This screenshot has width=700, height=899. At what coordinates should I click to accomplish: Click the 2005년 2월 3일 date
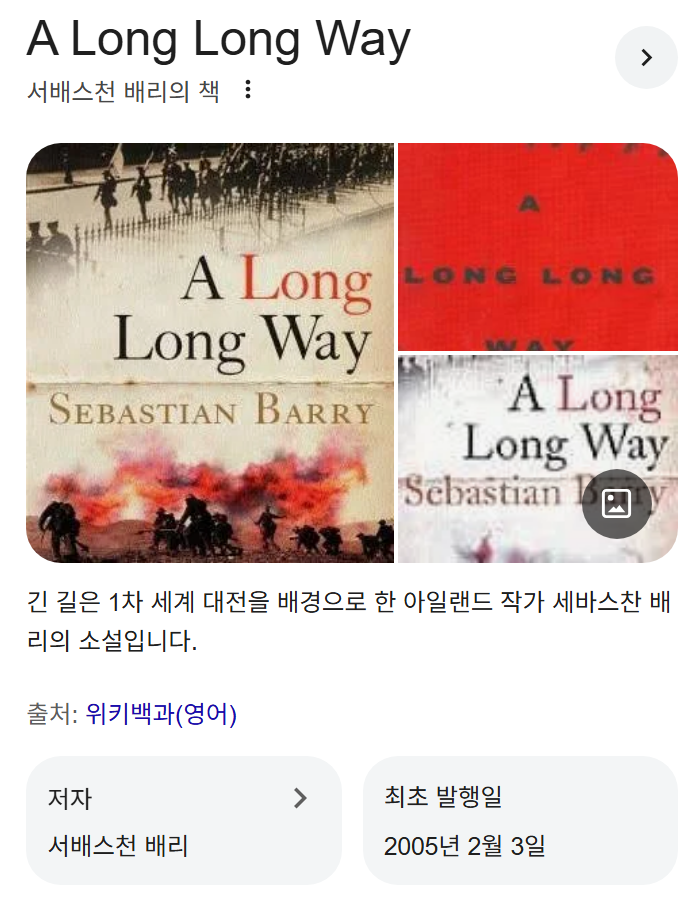pos(464,846)
